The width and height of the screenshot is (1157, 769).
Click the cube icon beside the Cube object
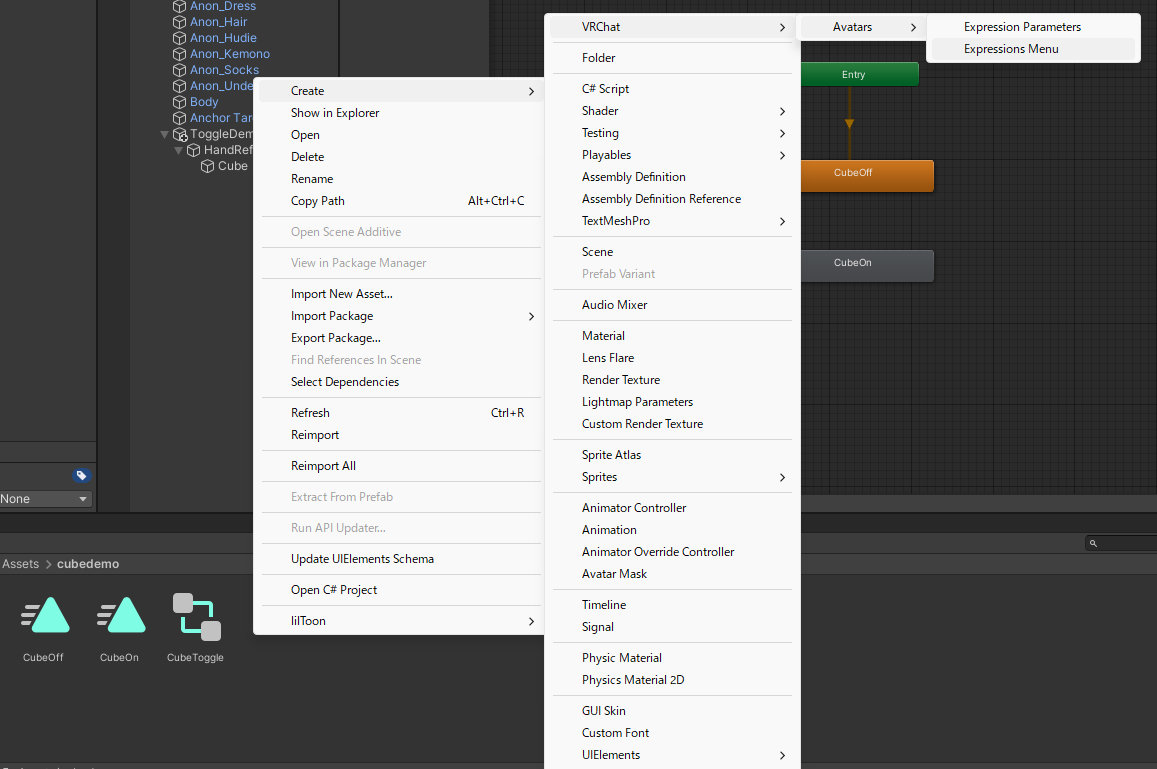207,166
